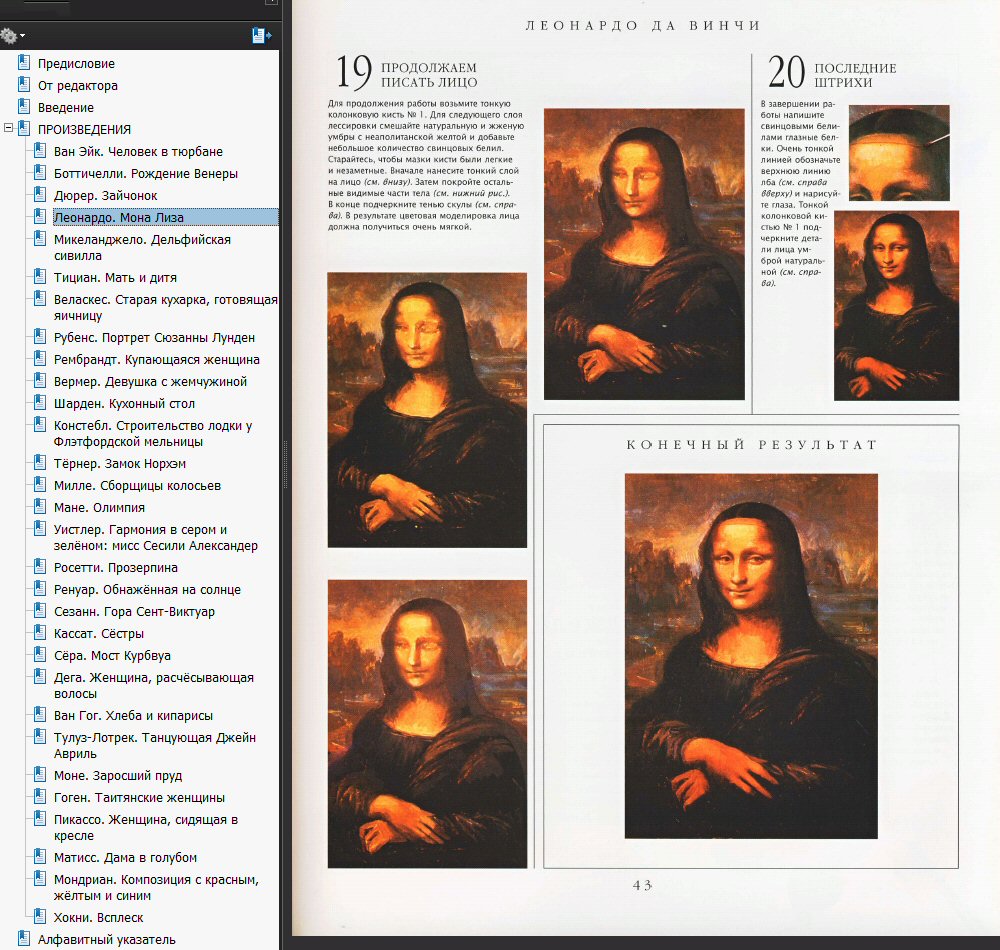
Task: Click bookmark icon for Констебл. Строительство лодки
Action: (x=40, y=425)
